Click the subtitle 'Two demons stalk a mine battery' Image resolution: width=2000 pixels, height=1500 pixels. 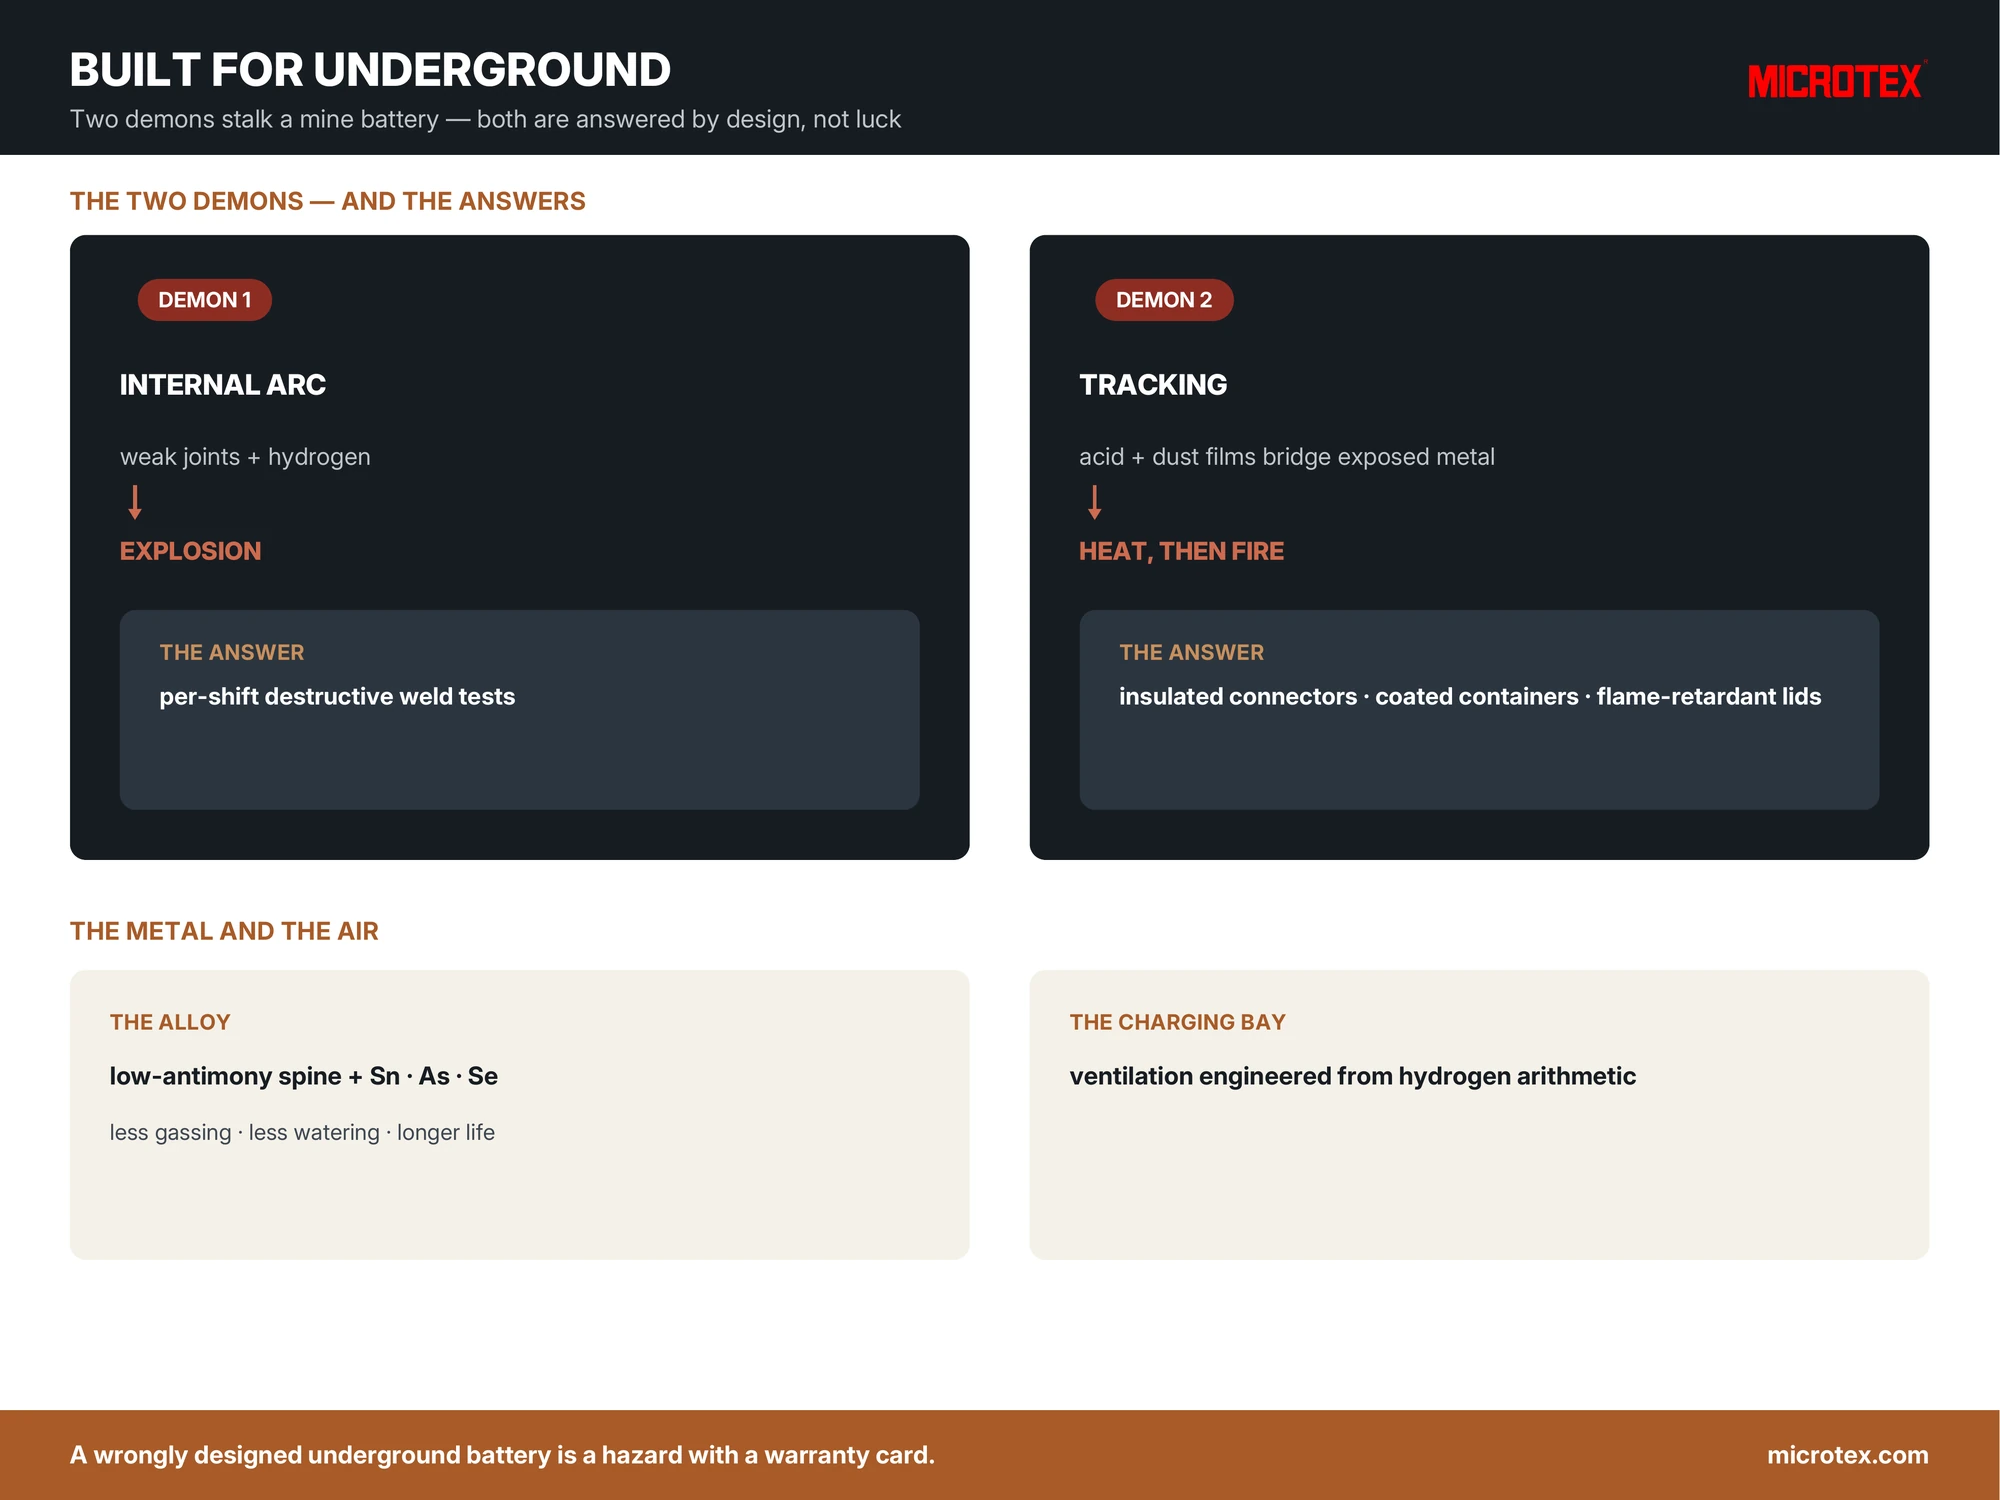485,119
